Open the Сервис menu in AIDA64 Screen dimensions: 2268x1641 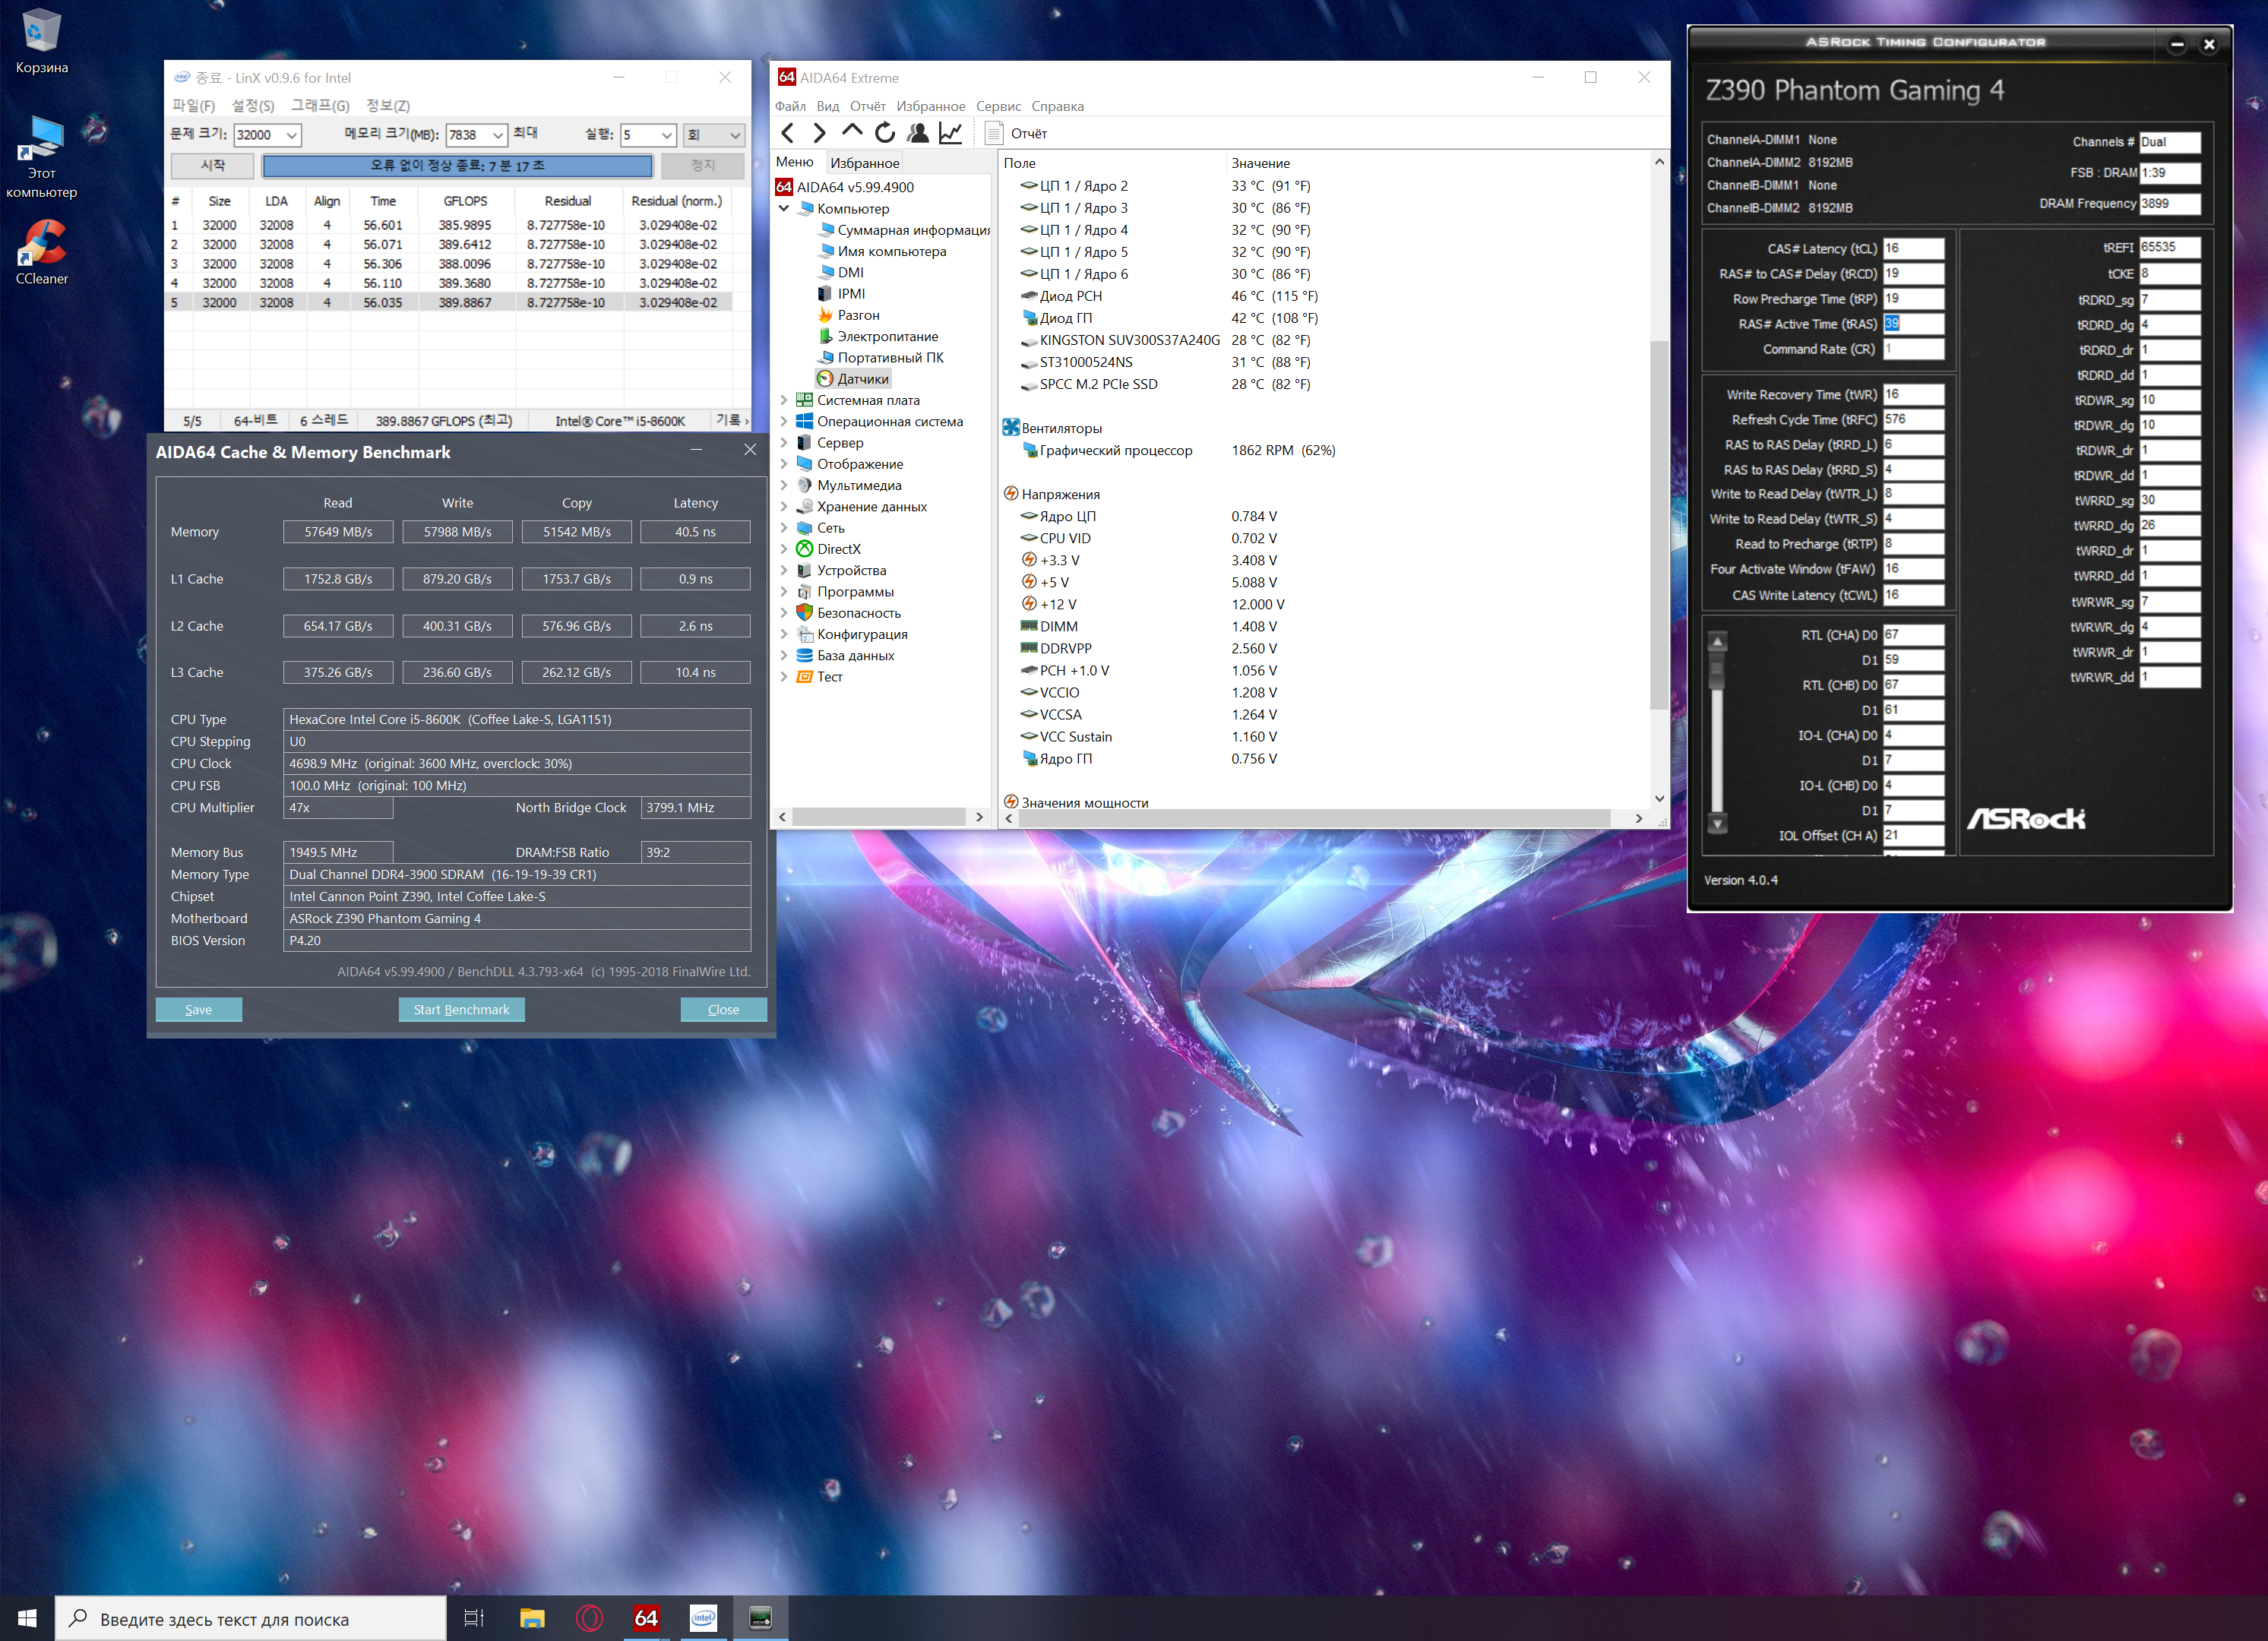point(997,106)
